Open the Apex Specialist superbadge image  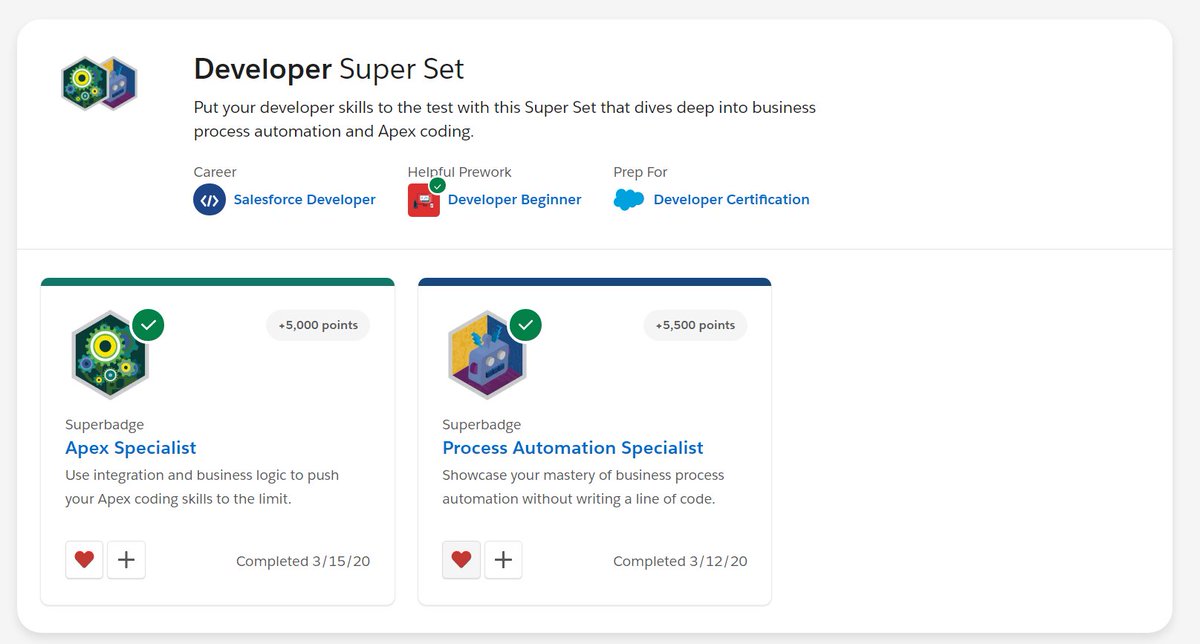click(110, 355)
